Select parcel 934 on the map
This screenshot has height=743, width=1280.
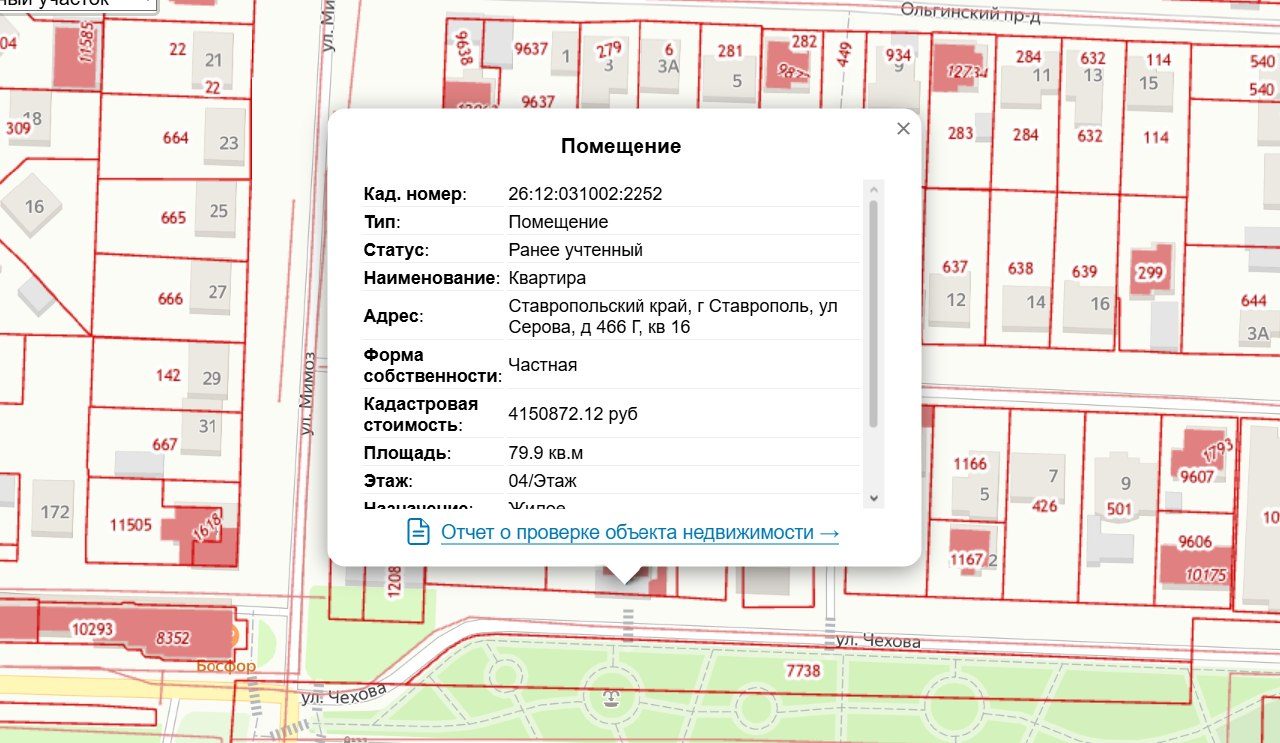pyautogui.click(x=898, y=55)
